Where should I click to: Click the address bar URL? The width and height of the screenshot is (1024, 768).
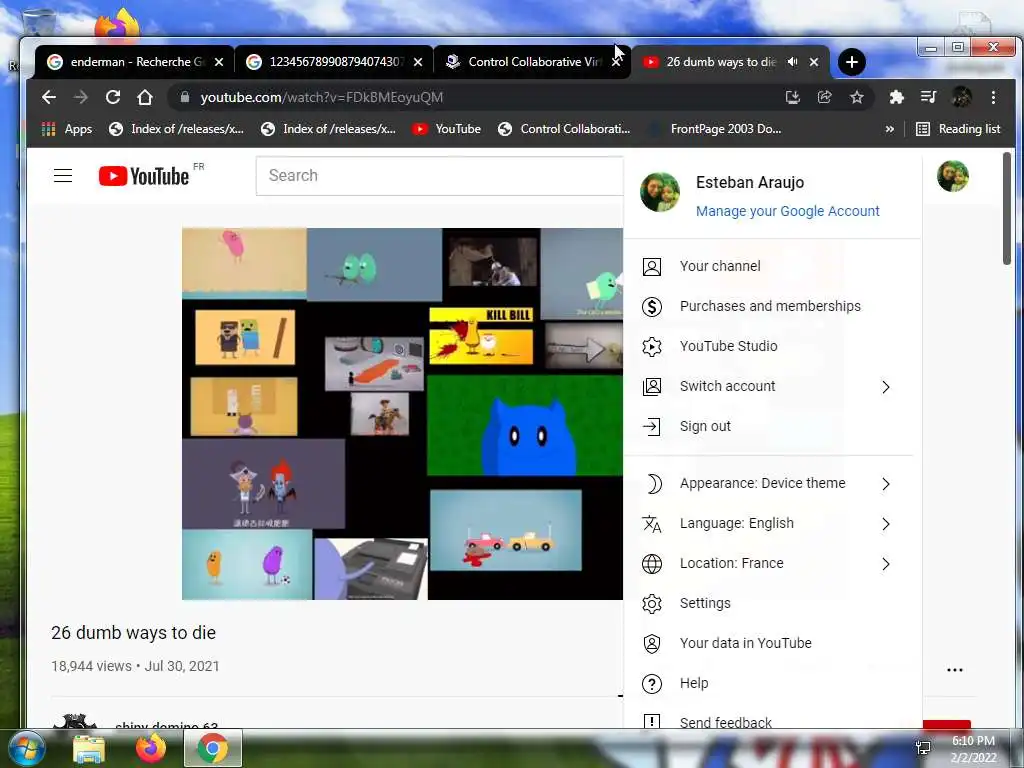click(321, 97)
